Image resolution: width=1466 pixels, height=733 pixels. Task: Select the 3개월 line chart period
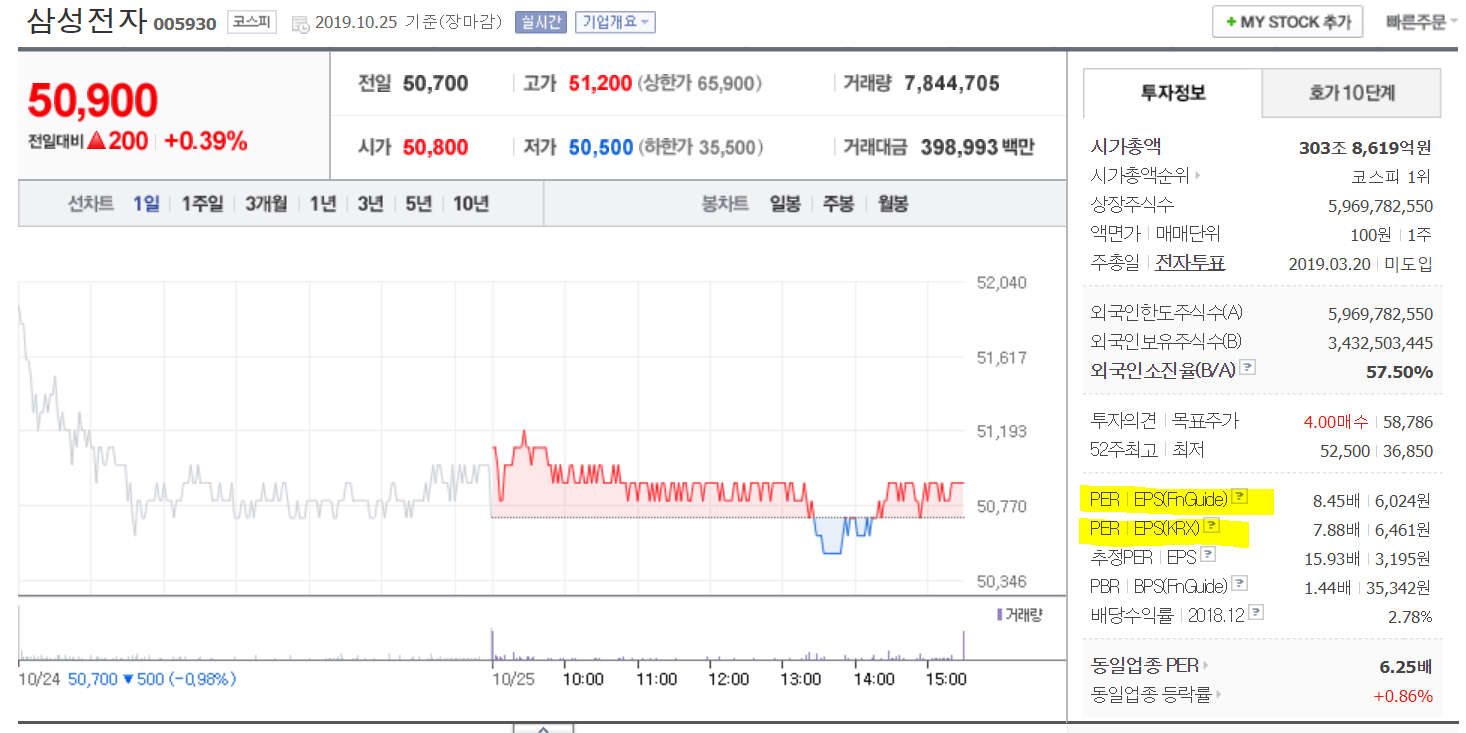coord(266,204)
